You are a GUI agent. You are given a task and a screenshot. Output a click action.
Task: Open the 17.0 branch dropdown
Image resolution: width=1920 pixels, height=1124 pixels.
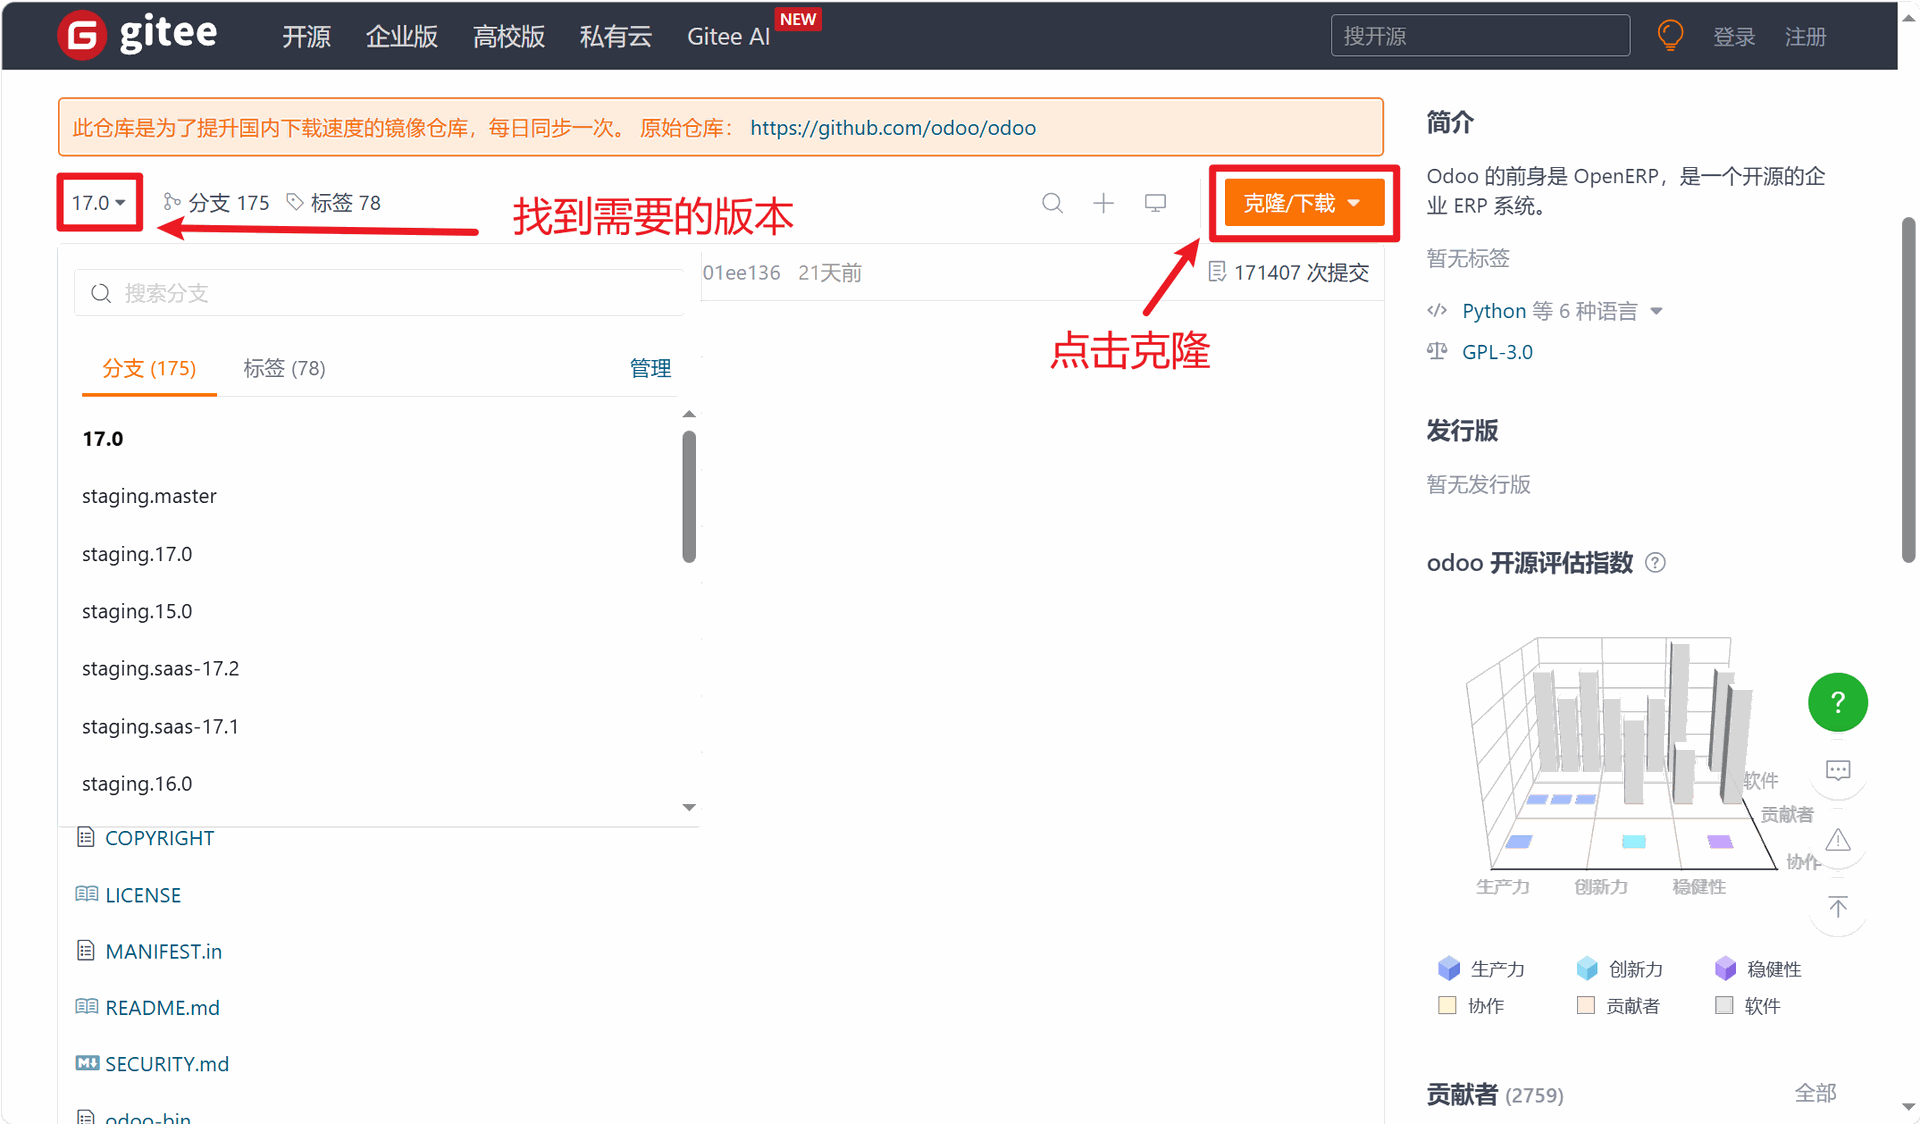[99, 202]
